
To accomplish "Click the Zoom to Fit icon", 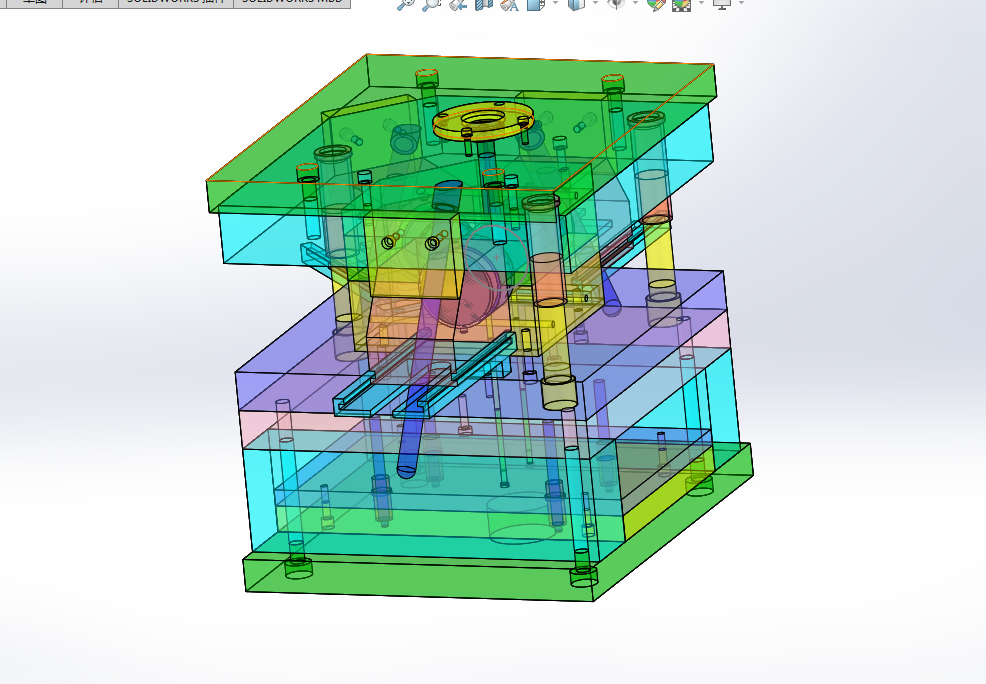I will point(406,4).
